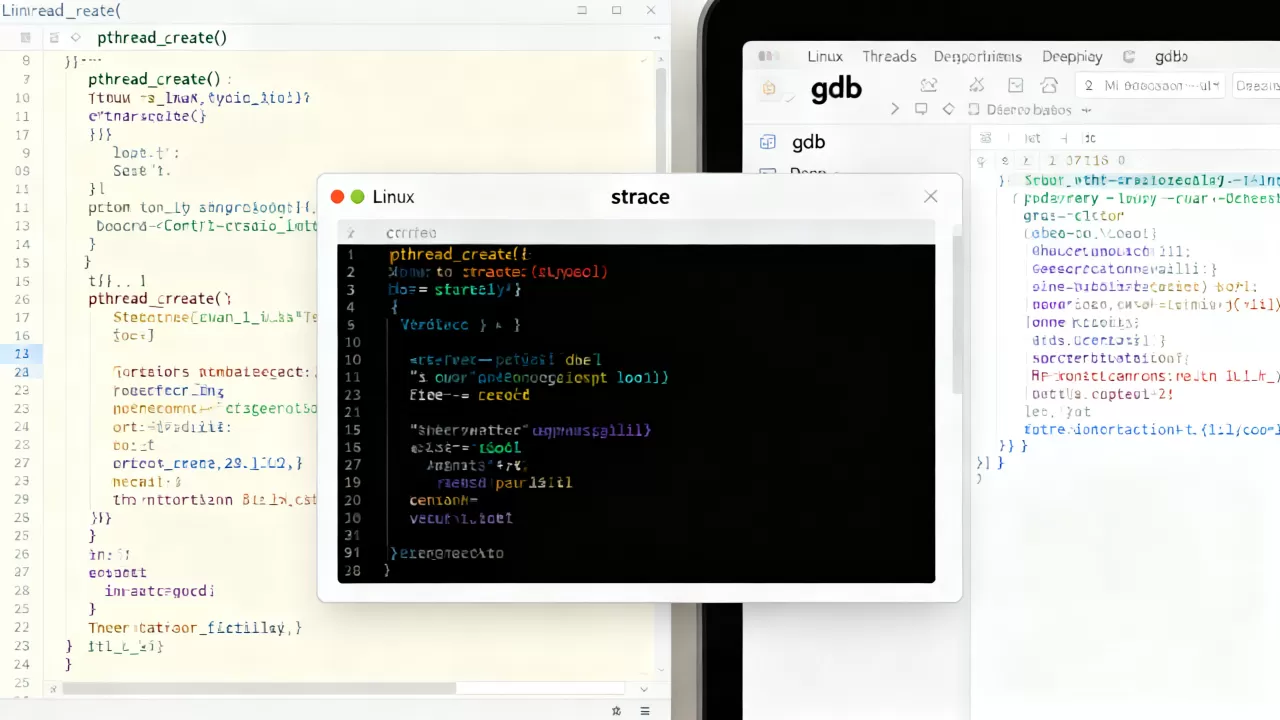Click the "Linux" label in strace title bar
Screen dimensions: 1280x720
point(393,197)
